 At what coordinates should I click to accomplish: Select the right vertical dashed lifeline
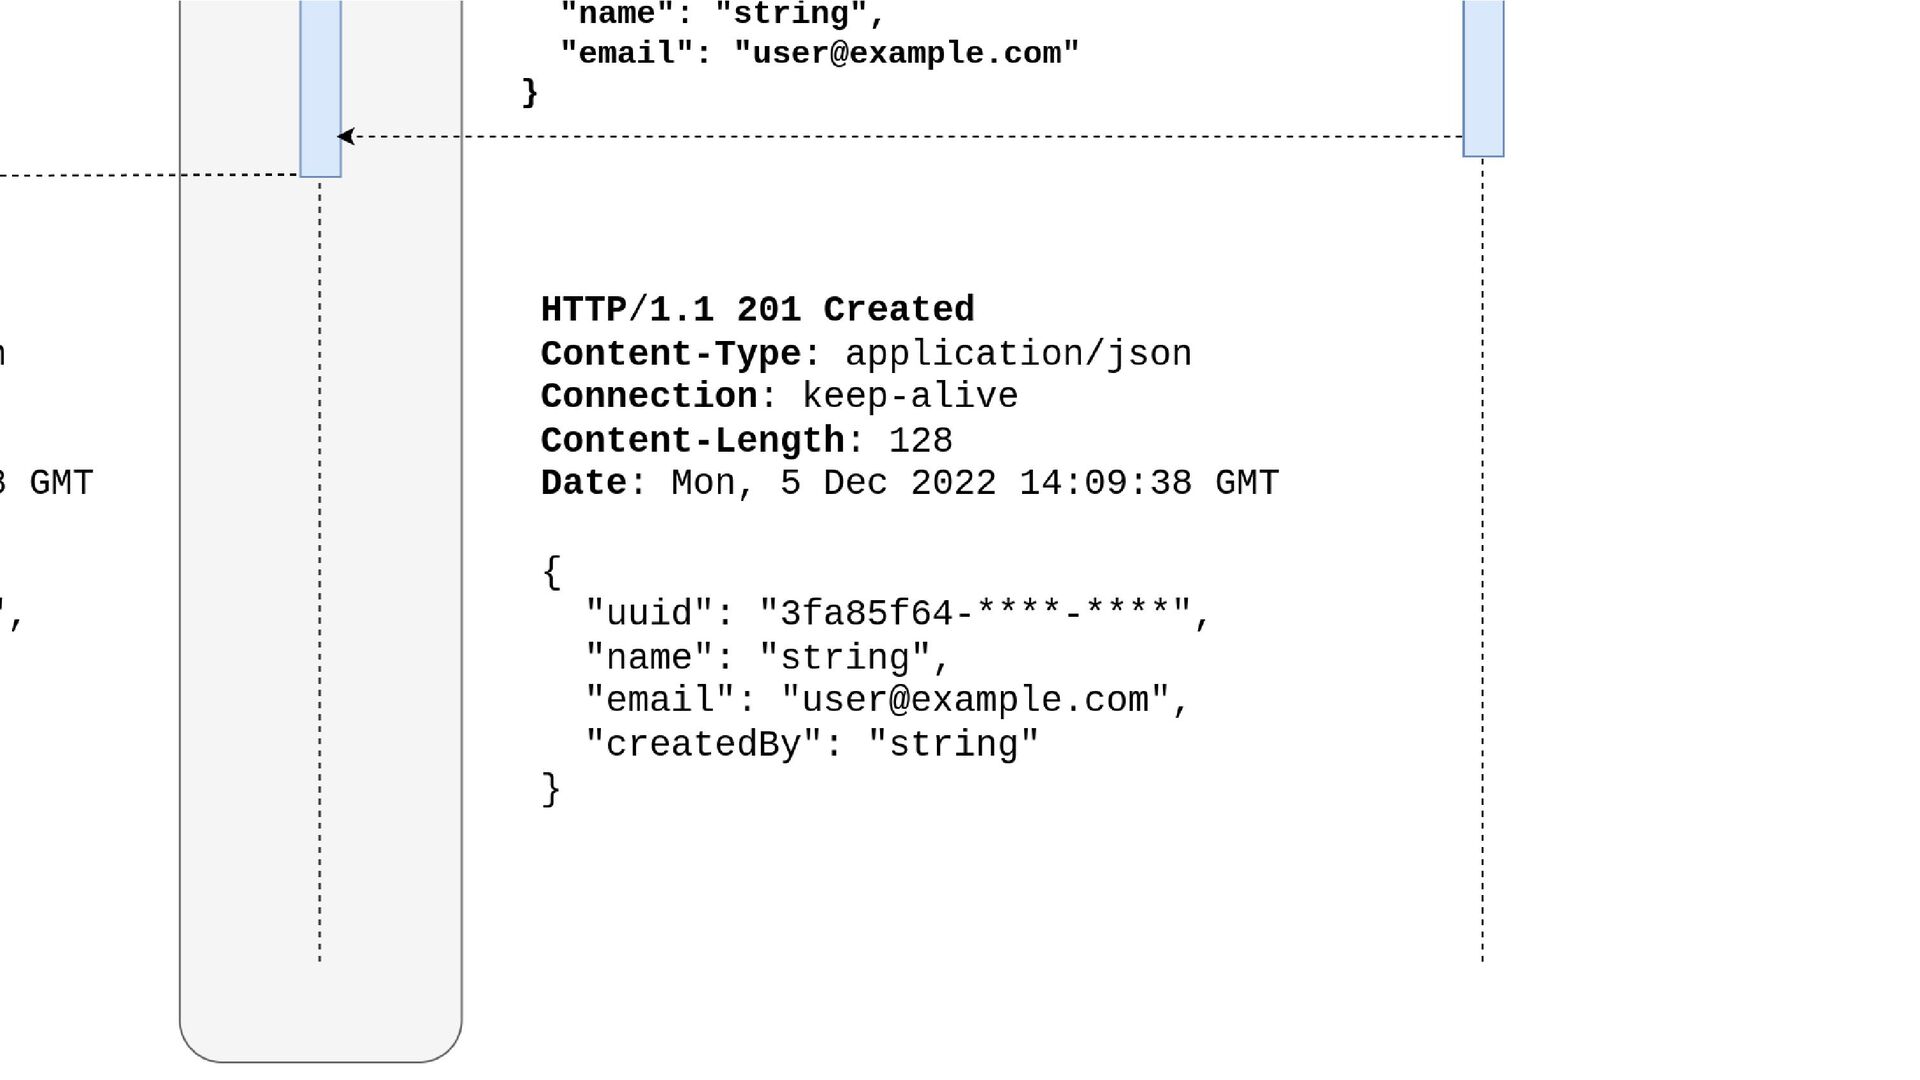pos(1482,560)
